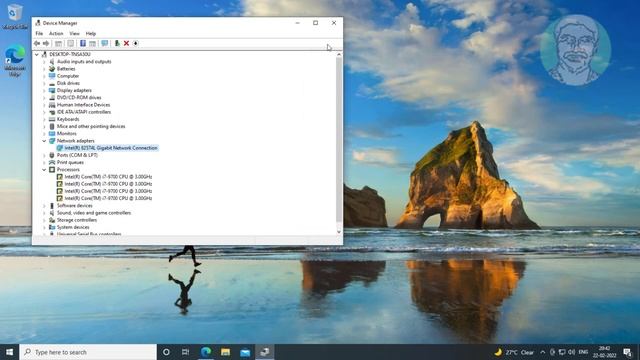The image size is (640, 360).
Task: Open the Action menu
Action: pyautogui.click(x=56, y=33)
